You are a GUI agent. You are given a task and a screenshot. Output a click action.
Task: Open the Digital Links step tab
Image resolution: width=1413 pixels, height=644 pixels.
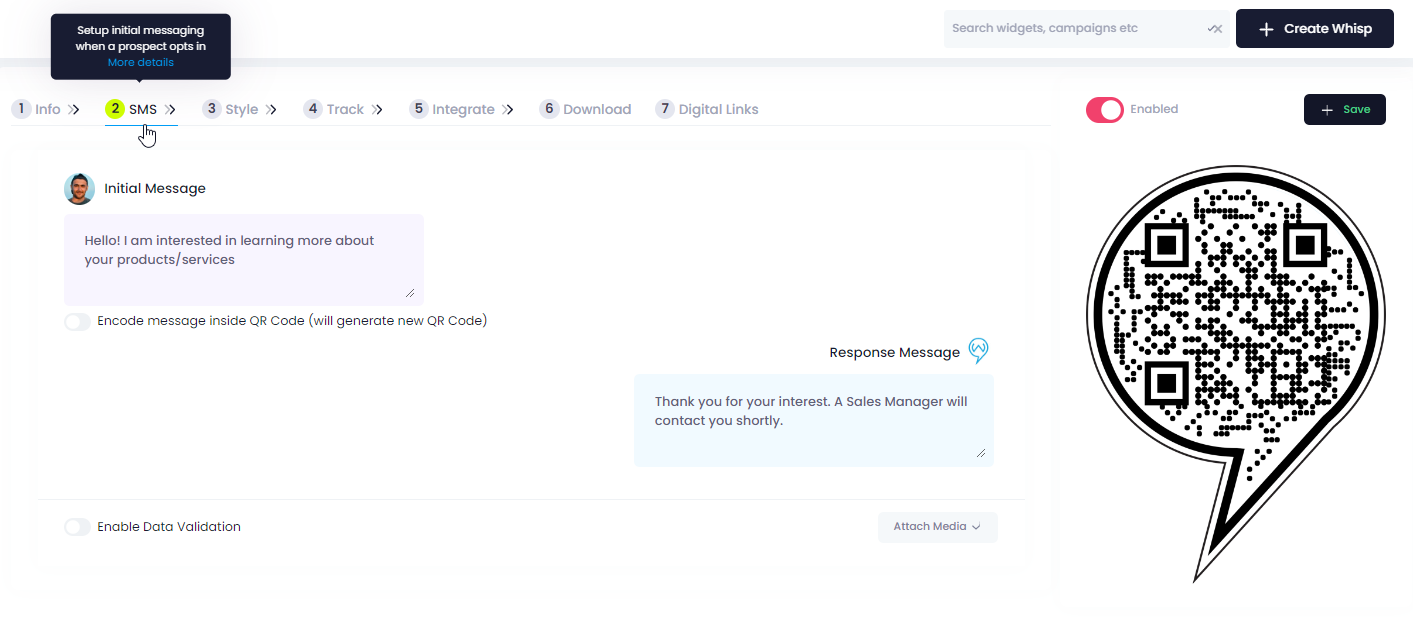[707, 109]
